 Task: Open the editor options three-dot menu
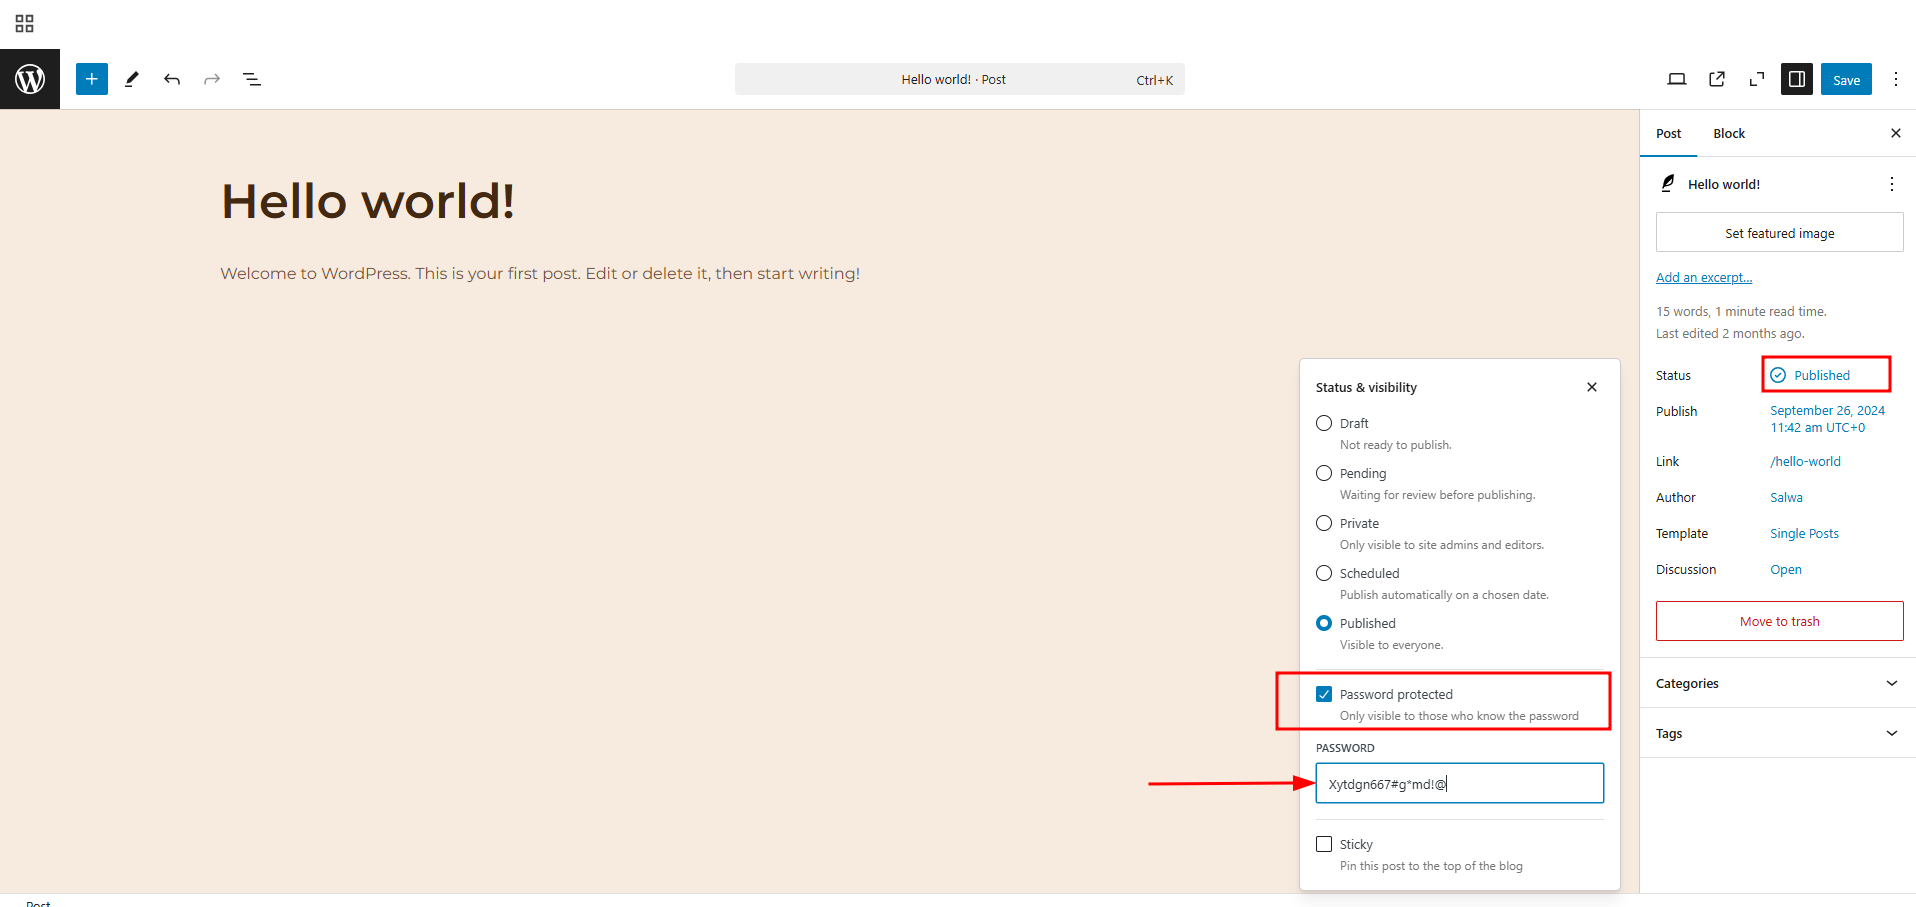tap(1895, 79)
